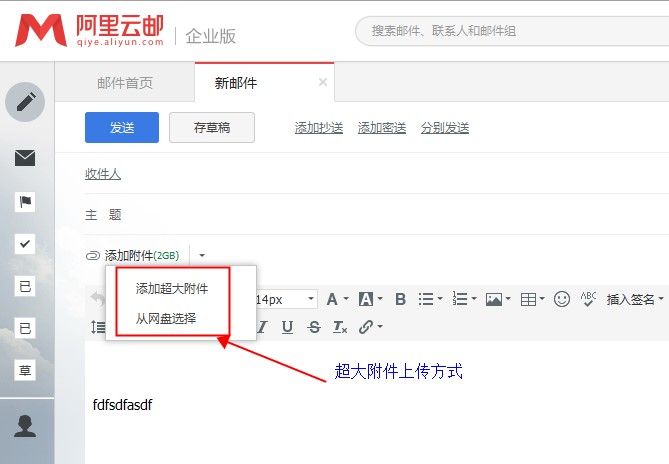Toggle underline text formatting
This screenshot has height=464, width=669.
click(x=287, y=327)
